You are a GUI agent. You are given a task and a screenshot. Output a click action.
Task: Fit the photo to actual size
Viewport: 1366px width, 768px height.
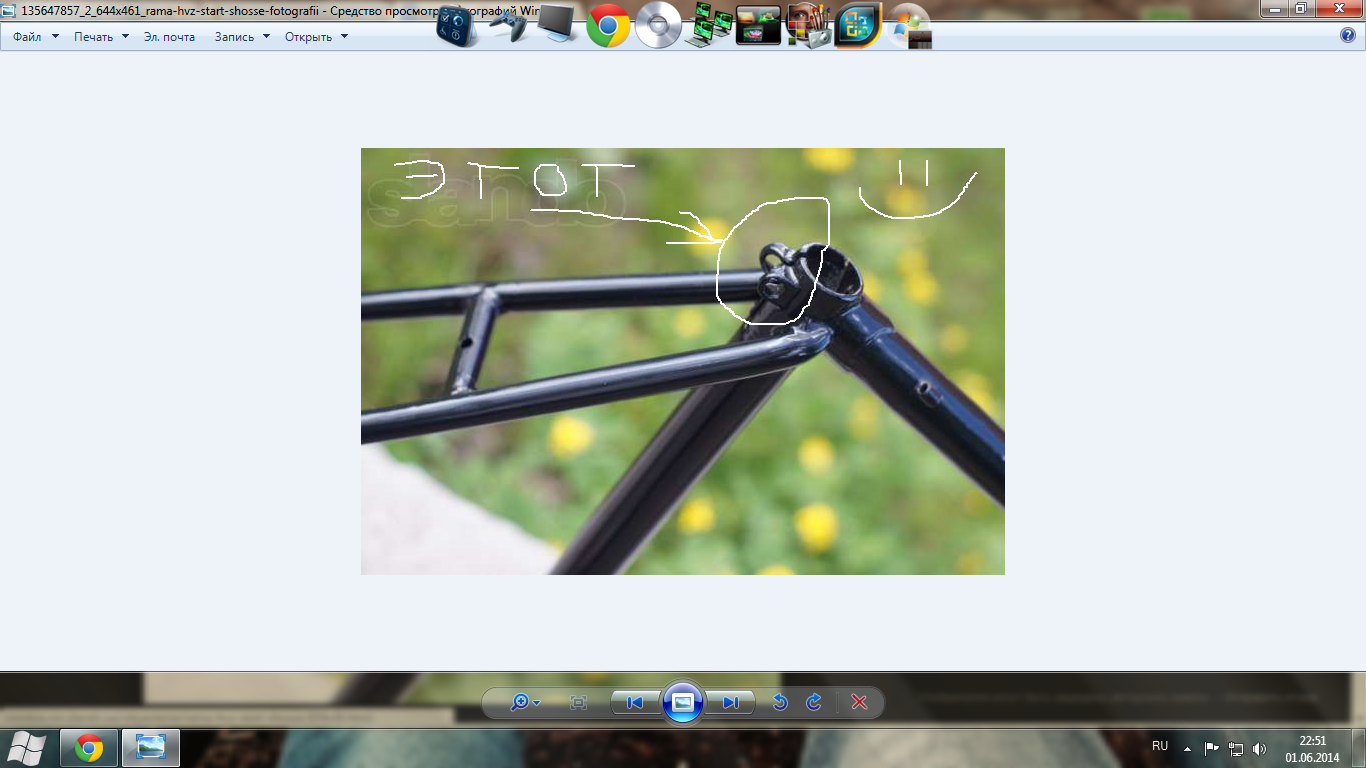click(x=578, y=703)
